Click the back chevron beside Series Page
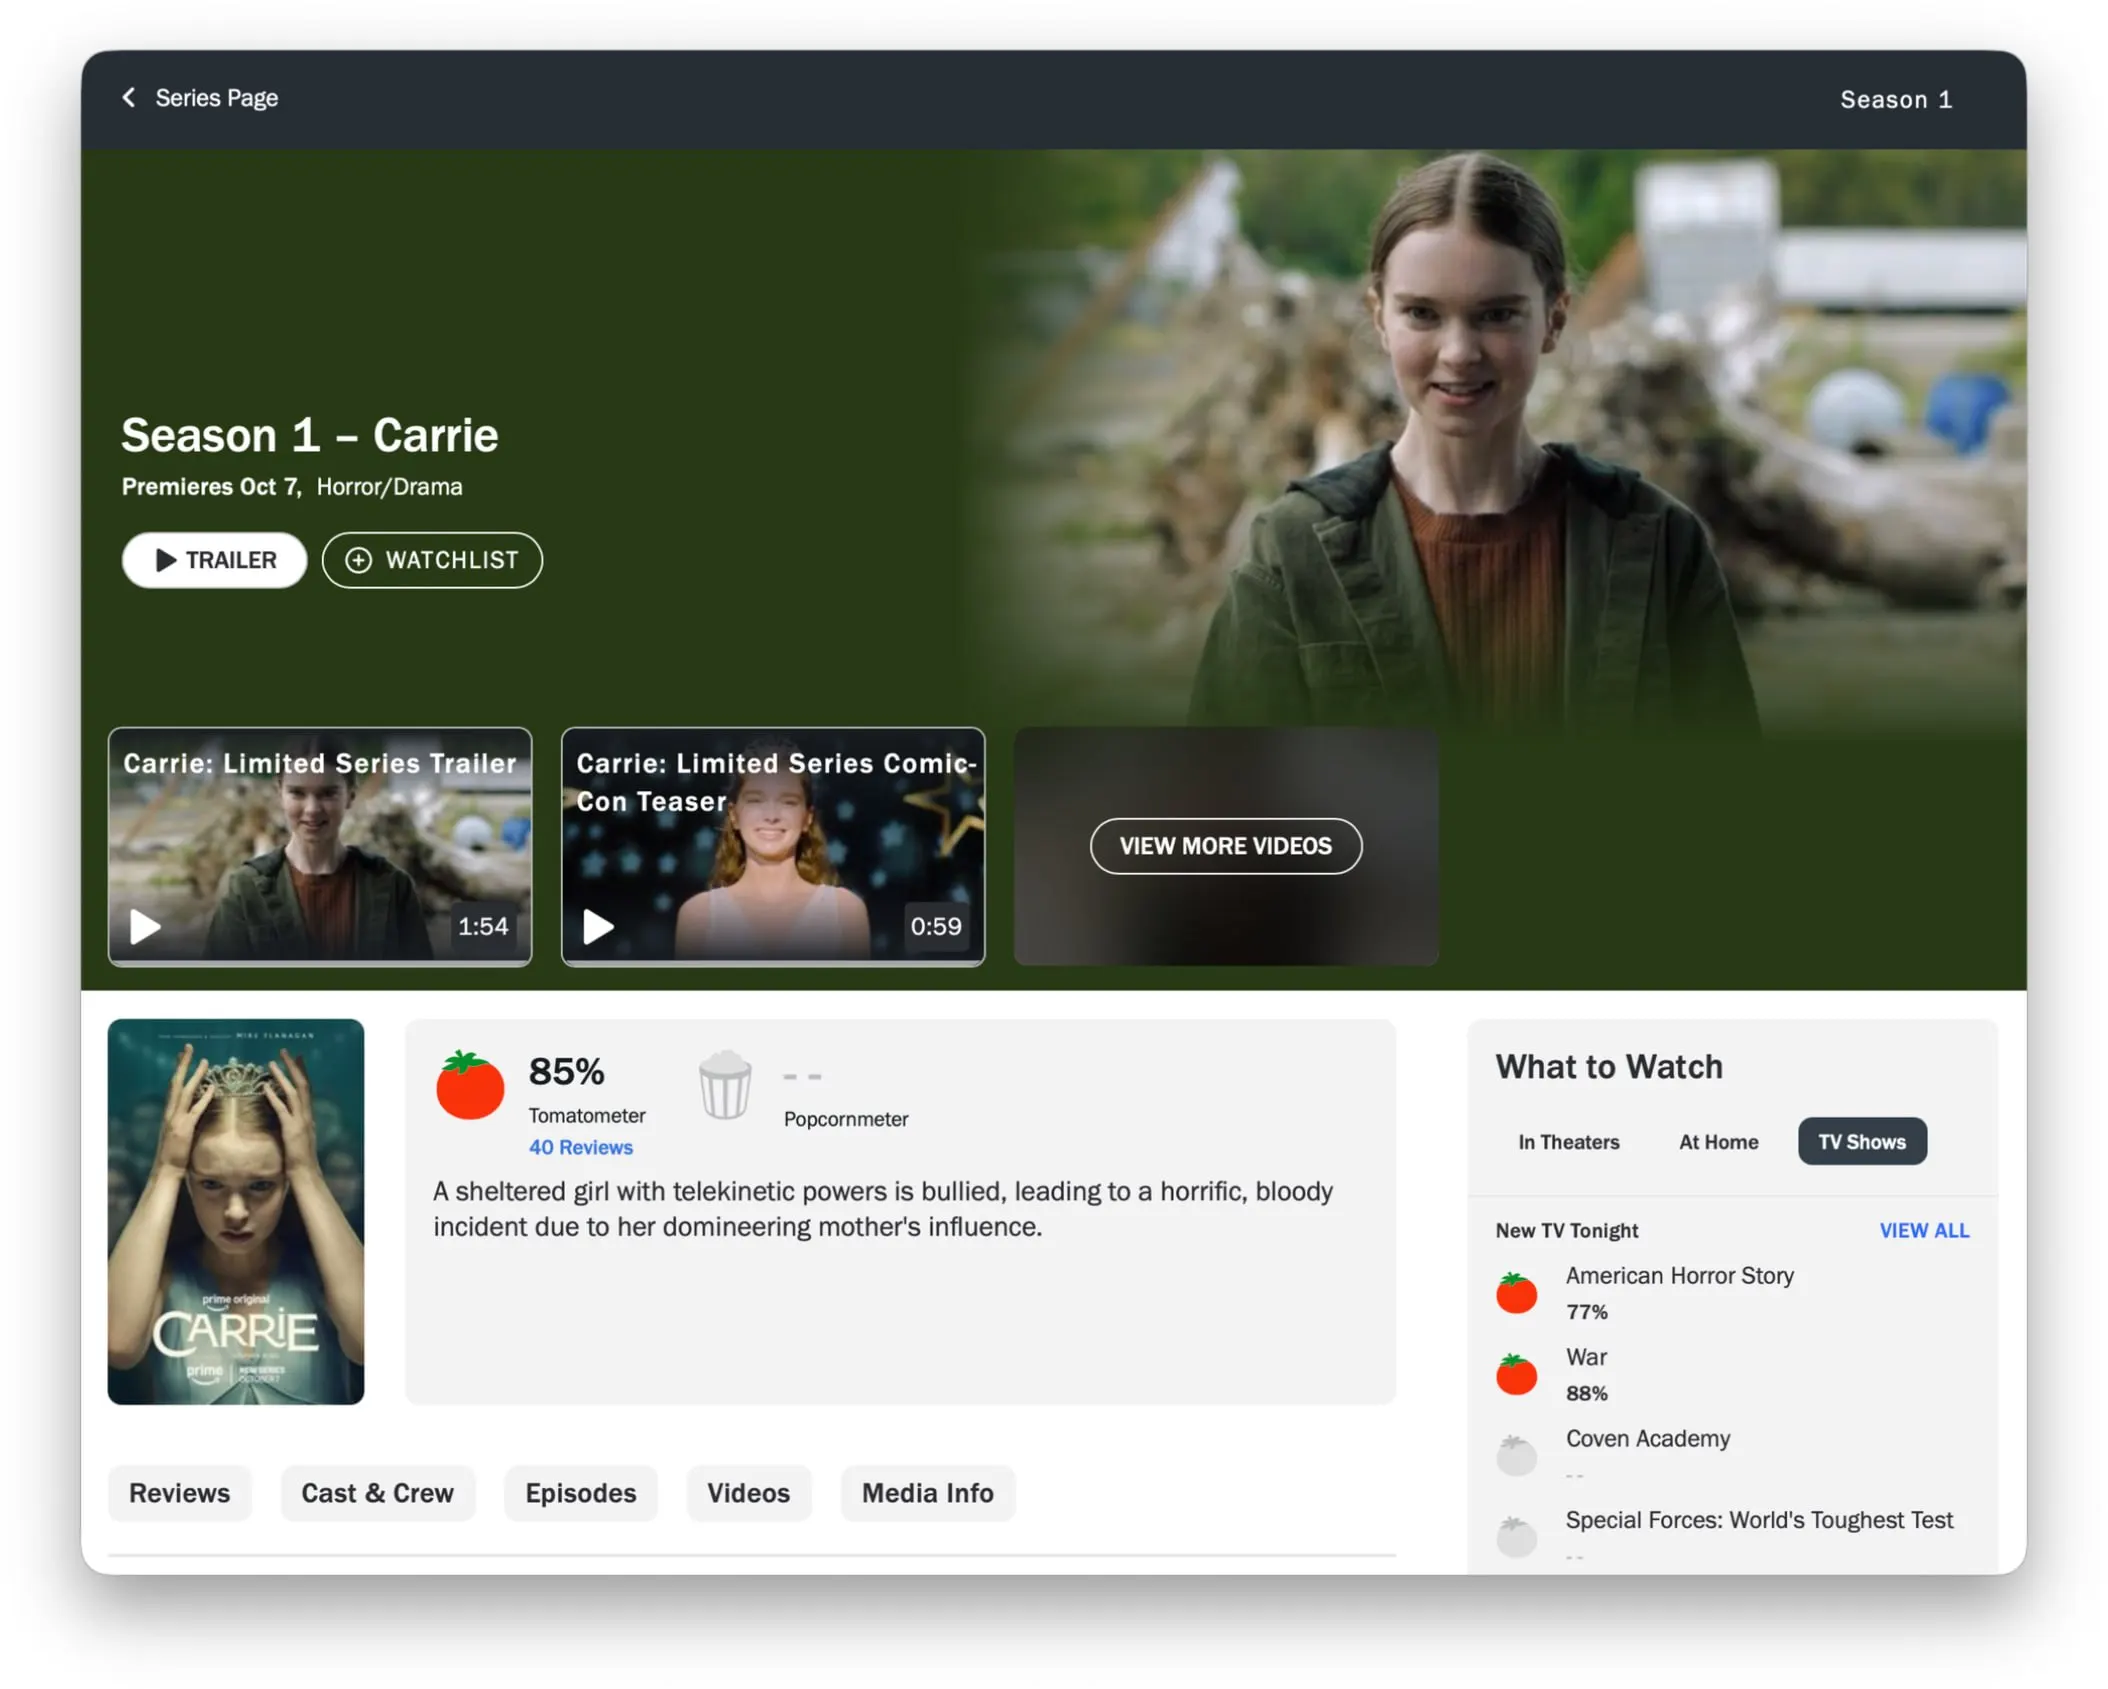Viewport: 2108px width, 1689px height. click(x=129, y=97)
